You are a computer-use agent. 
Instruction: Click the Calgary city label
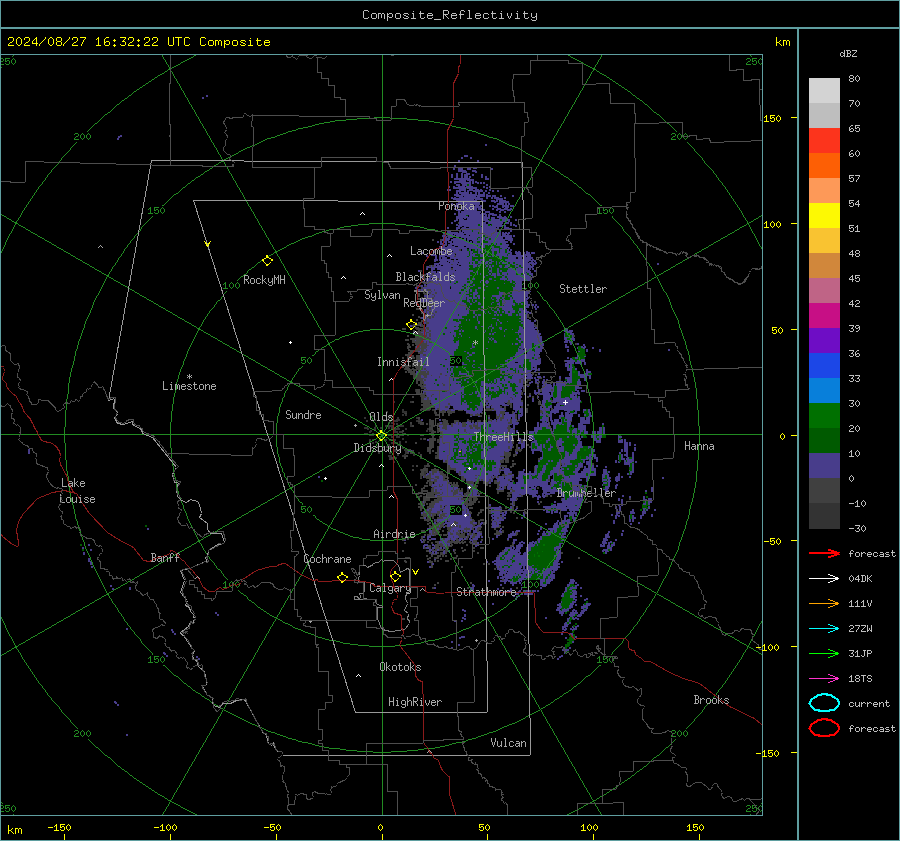point(390,588)
